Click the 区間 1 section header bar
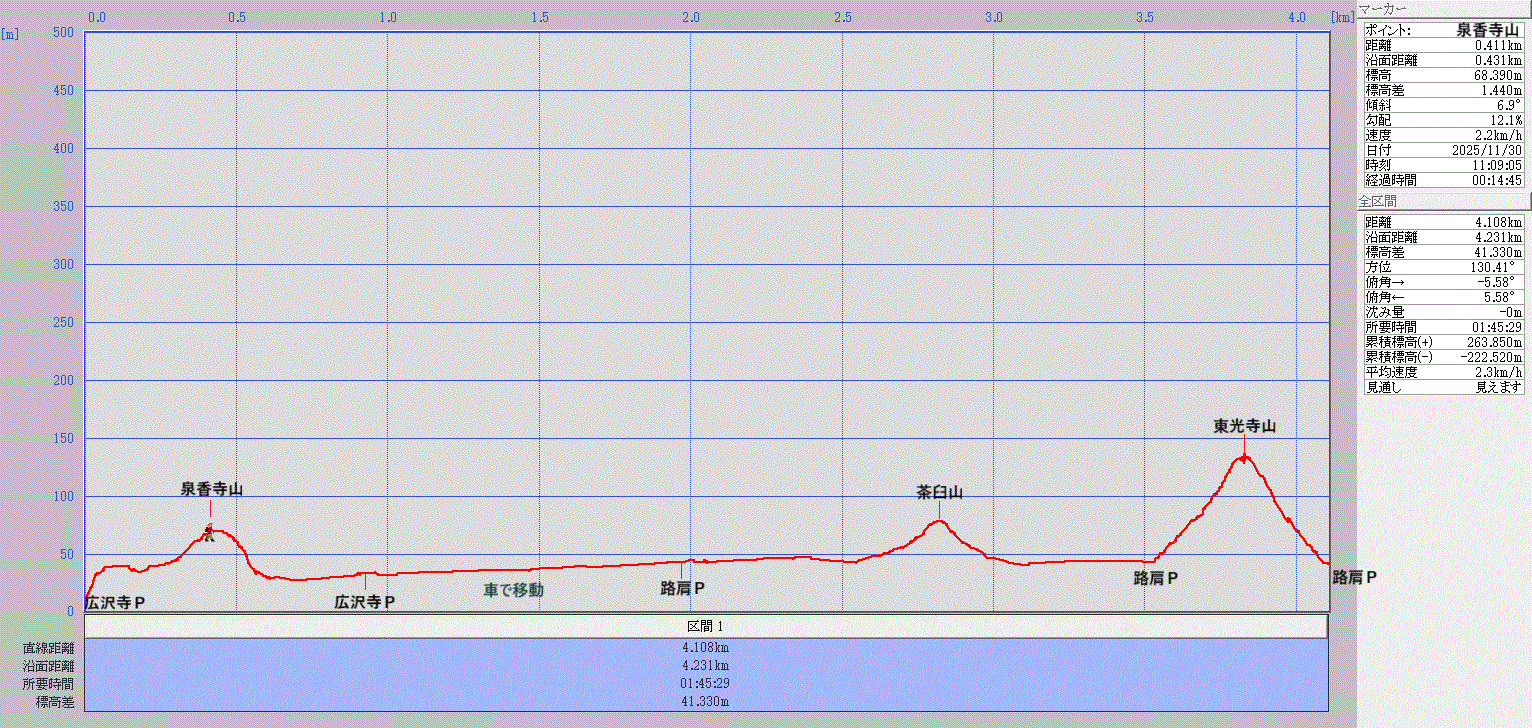Screen dimensions: 1532x728 click(x=706, y=626)
